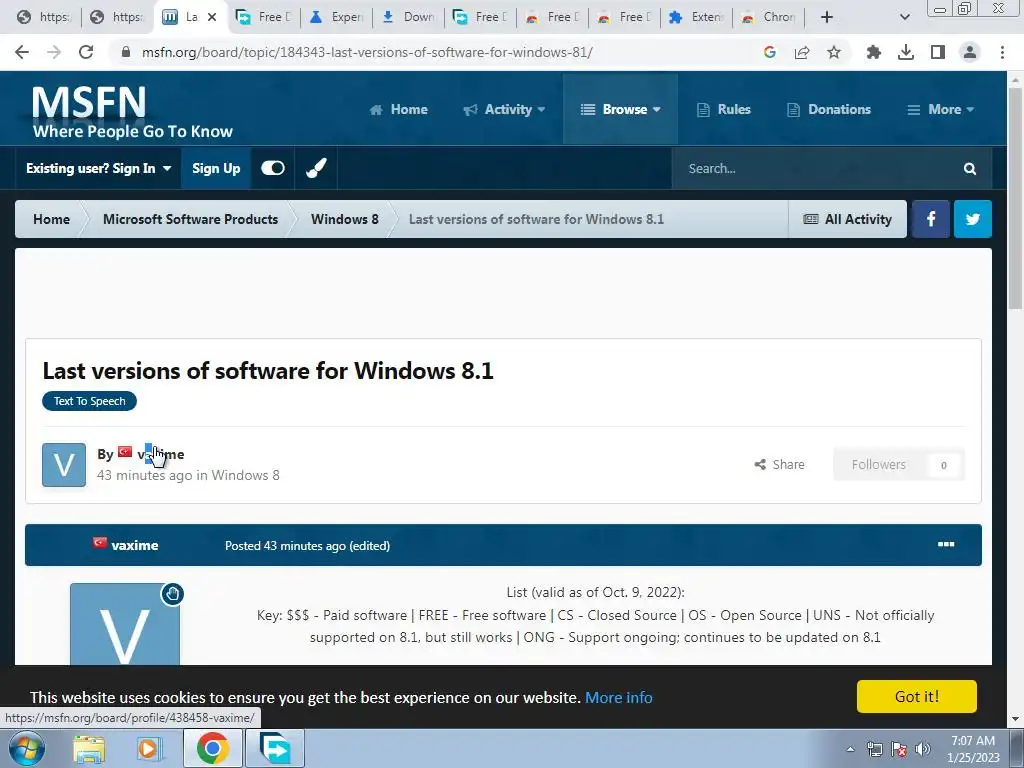Switch to the first https tab
The width and height of the screenshot is (1024, 768).
pyautogui.click(x=43, y=17)
